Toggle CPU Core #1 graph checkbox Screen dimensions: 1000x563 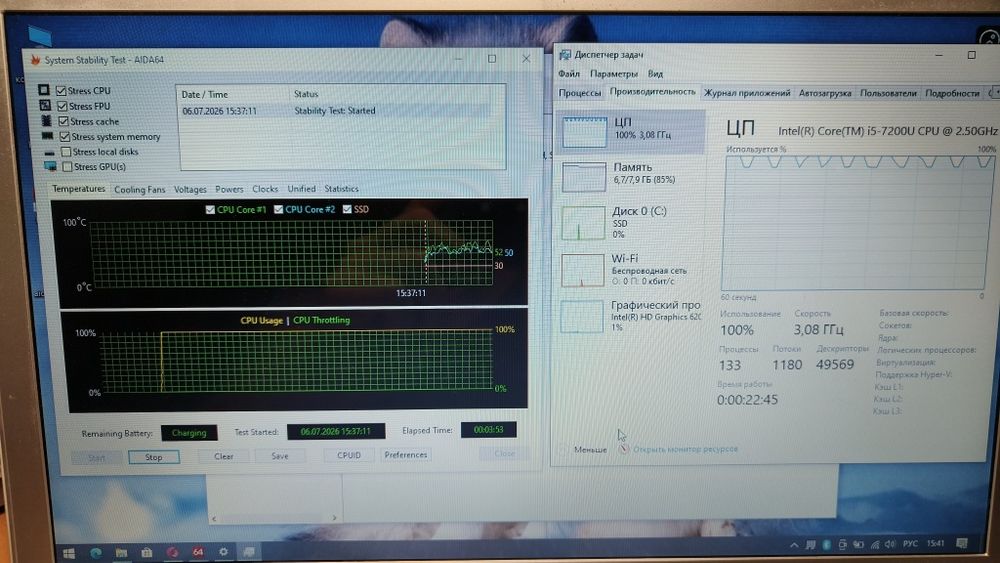click(210, 210)
